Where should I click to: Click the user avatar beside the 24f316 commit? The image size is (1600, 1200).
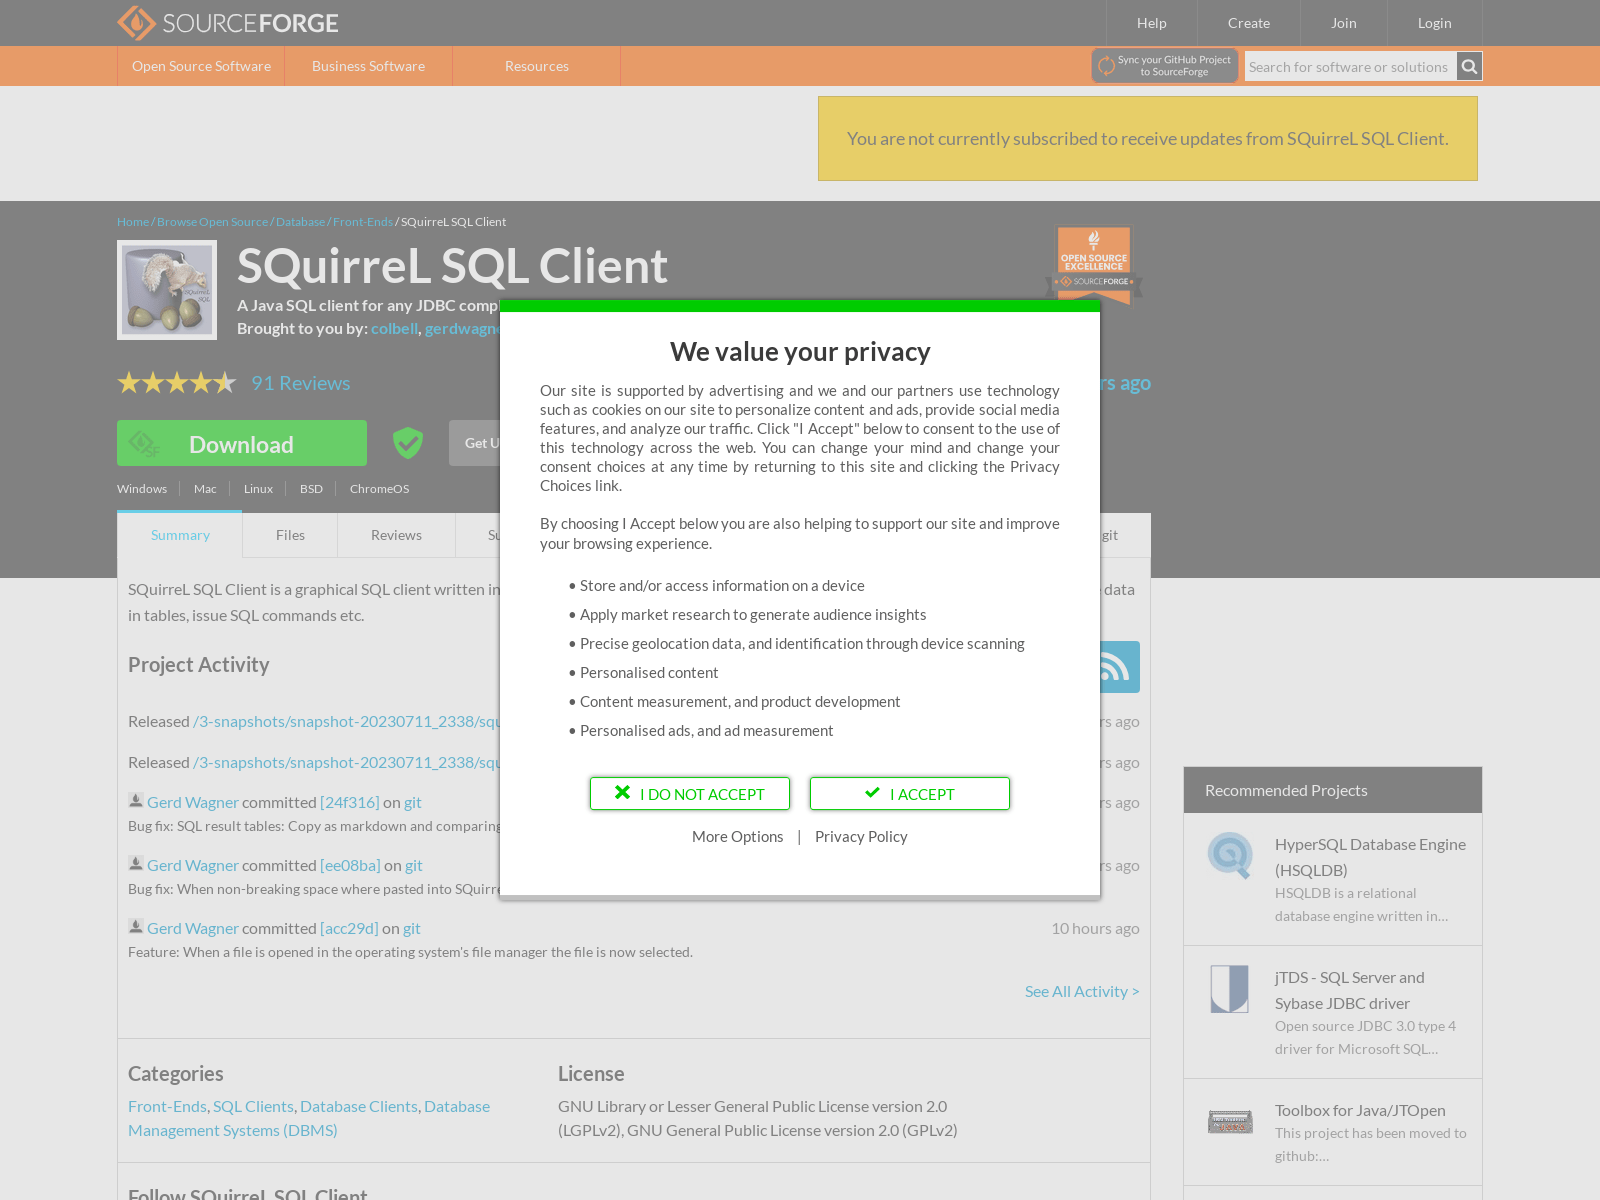136,800
